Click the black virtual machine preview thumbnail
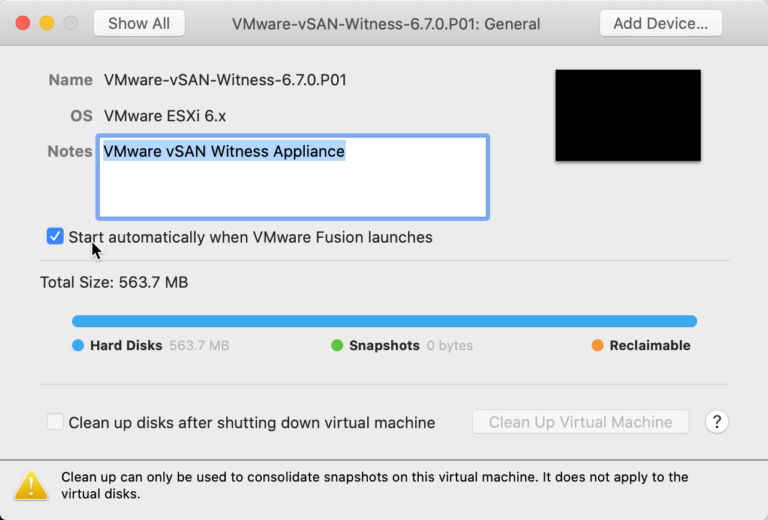Screen dimensions: 768x520 click(x=628, y=115)
